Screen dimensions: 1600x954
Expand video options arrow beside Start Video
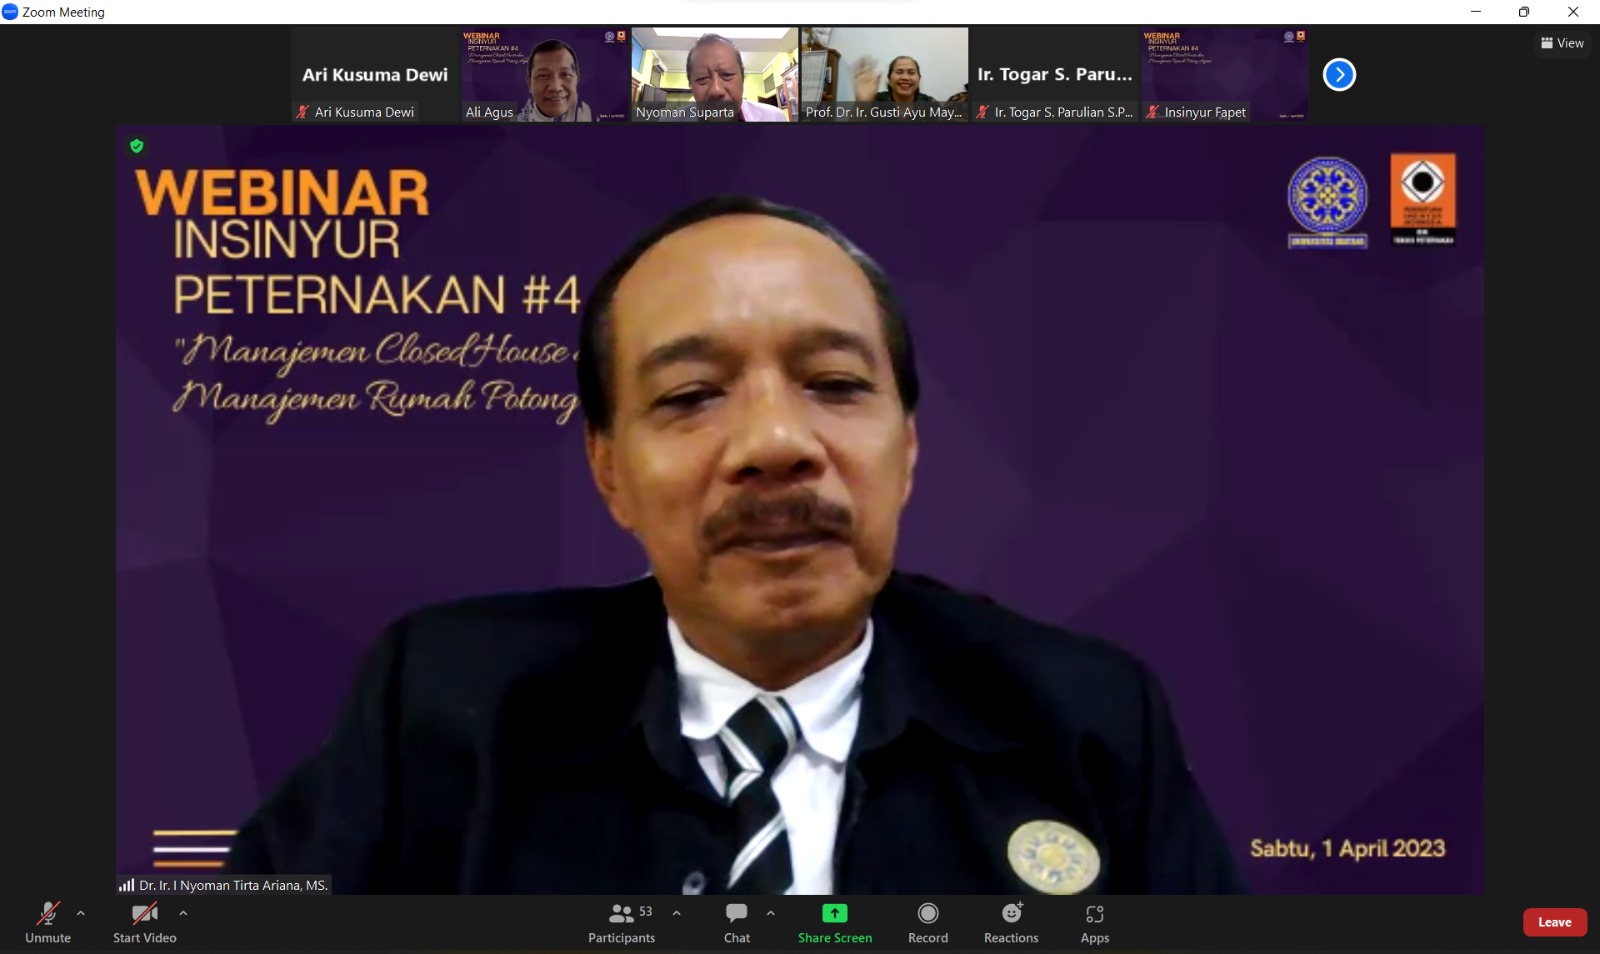[x=183, y=913]
